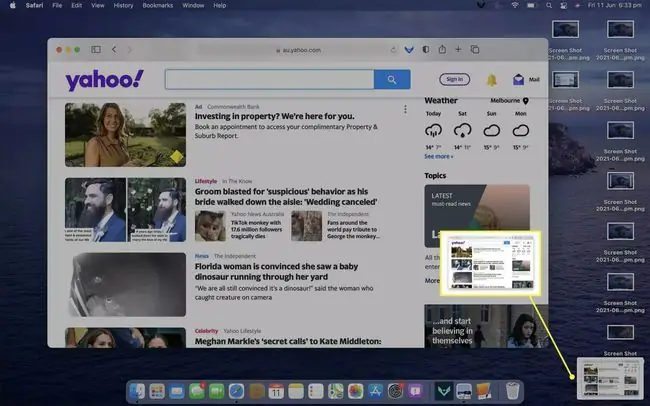Click into the Yahoo search box
The height and width of the screenshot is (406, 650).
coord(269,79)
